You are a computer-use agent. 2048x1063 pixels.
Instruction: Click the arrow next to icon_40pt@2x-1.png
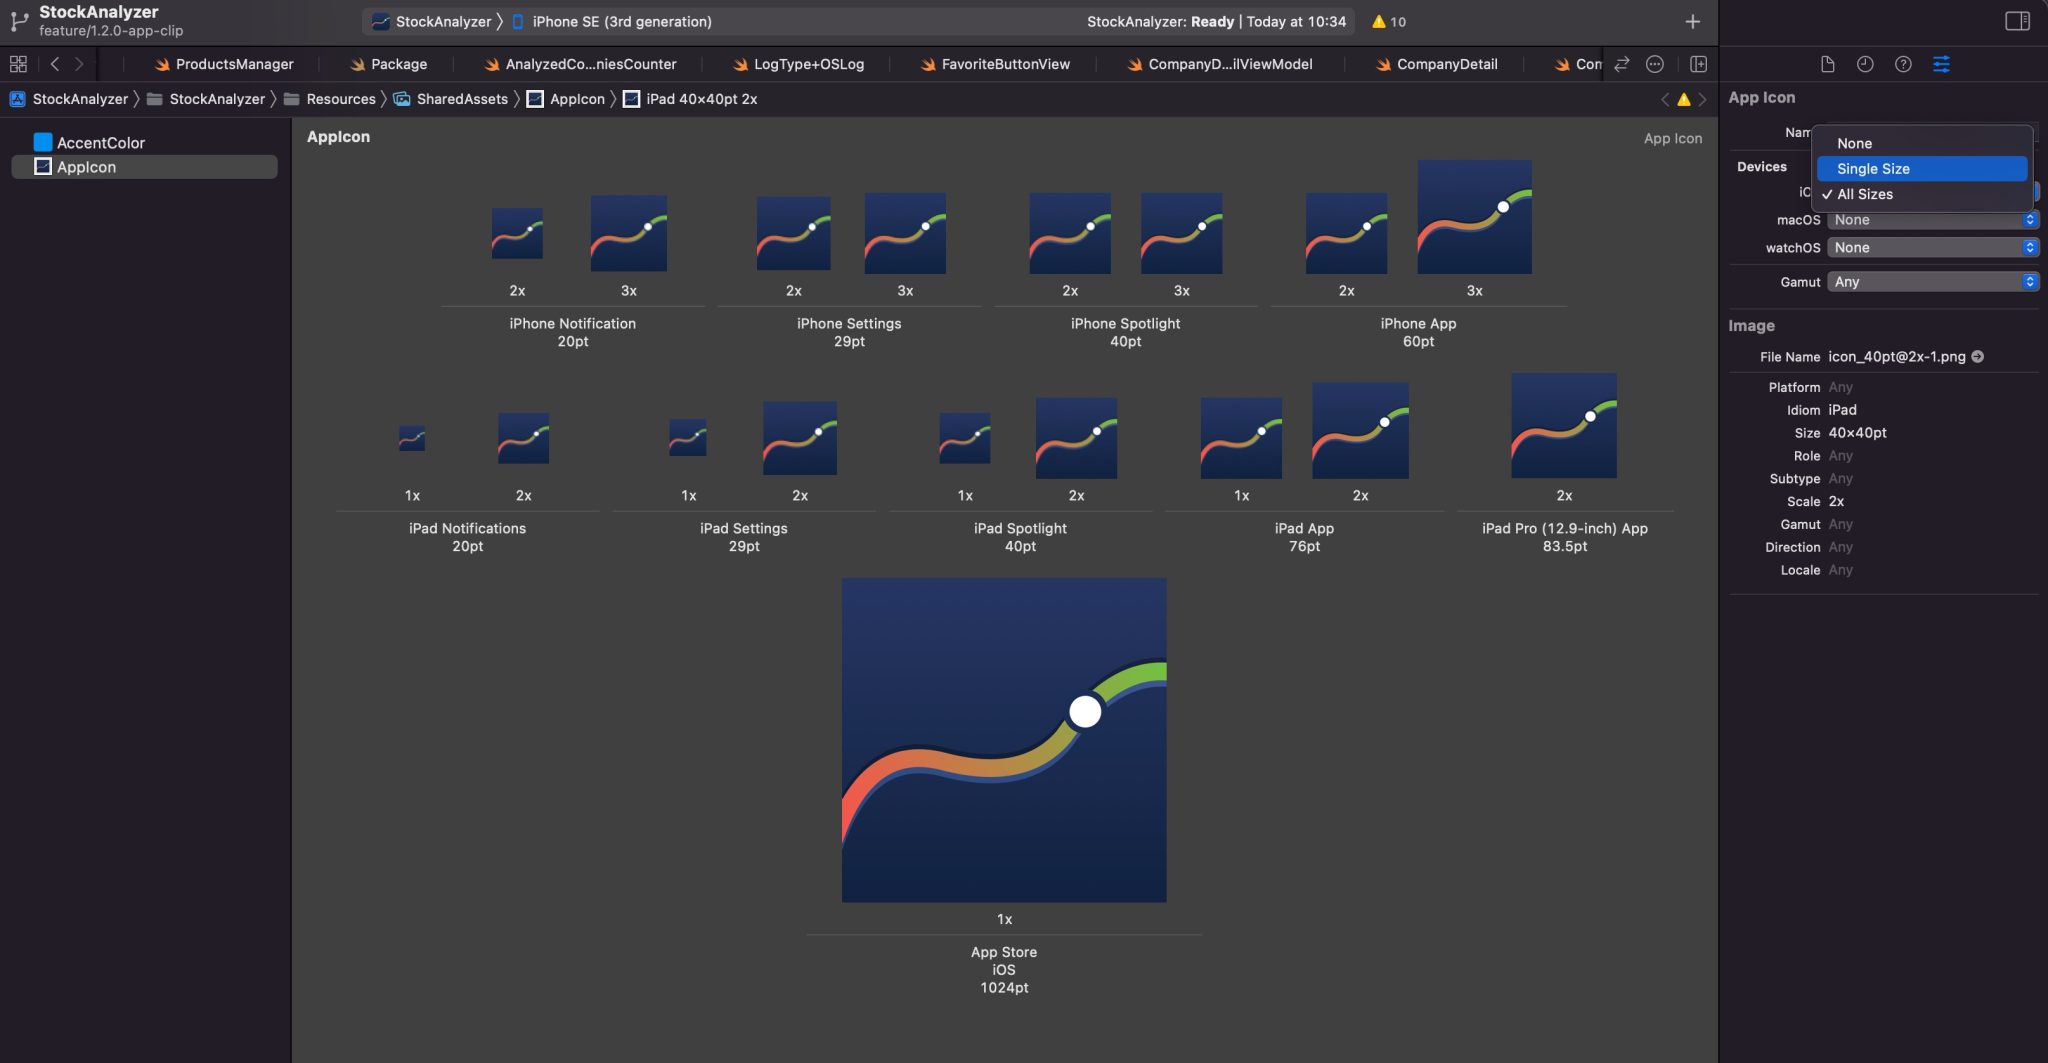point(1979,356)
